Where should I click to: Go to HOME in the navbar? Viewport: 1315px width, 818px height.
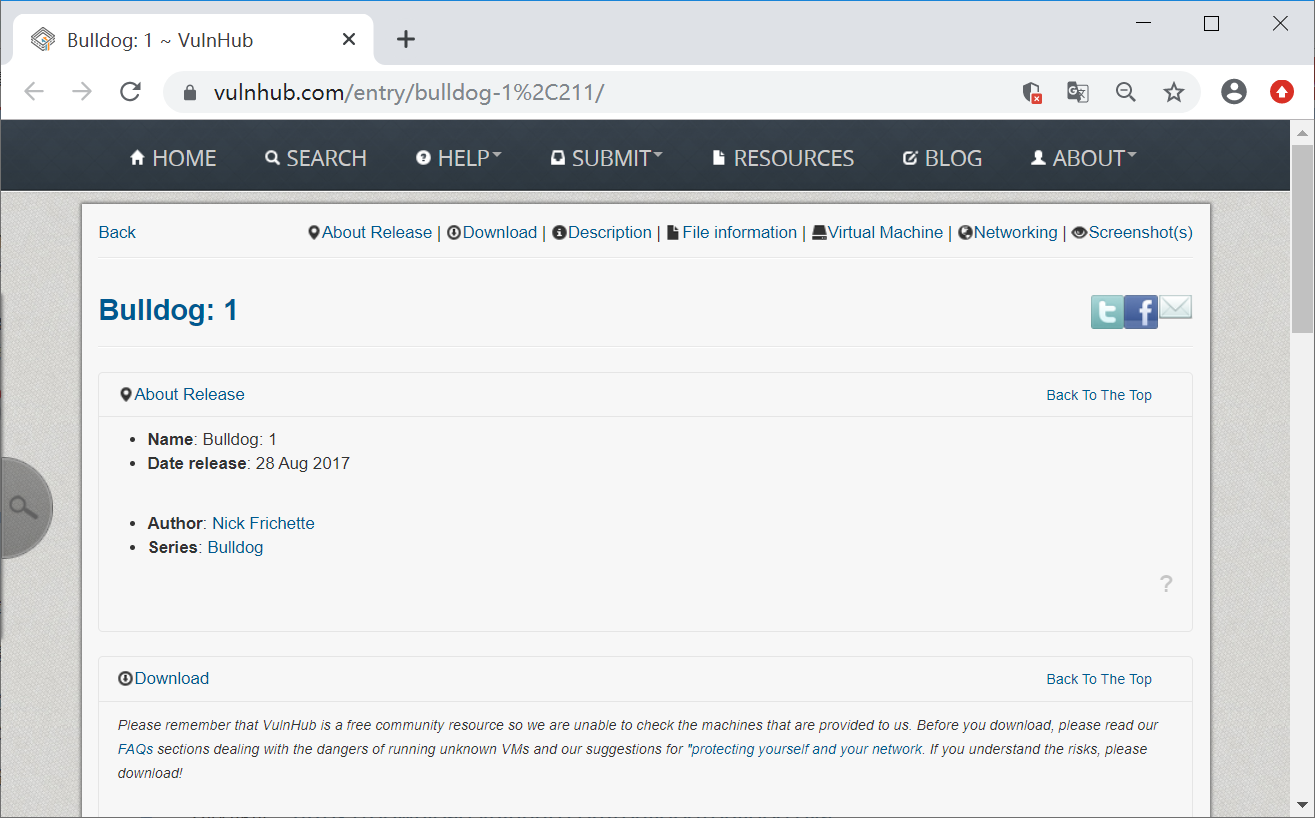[173, 158]
